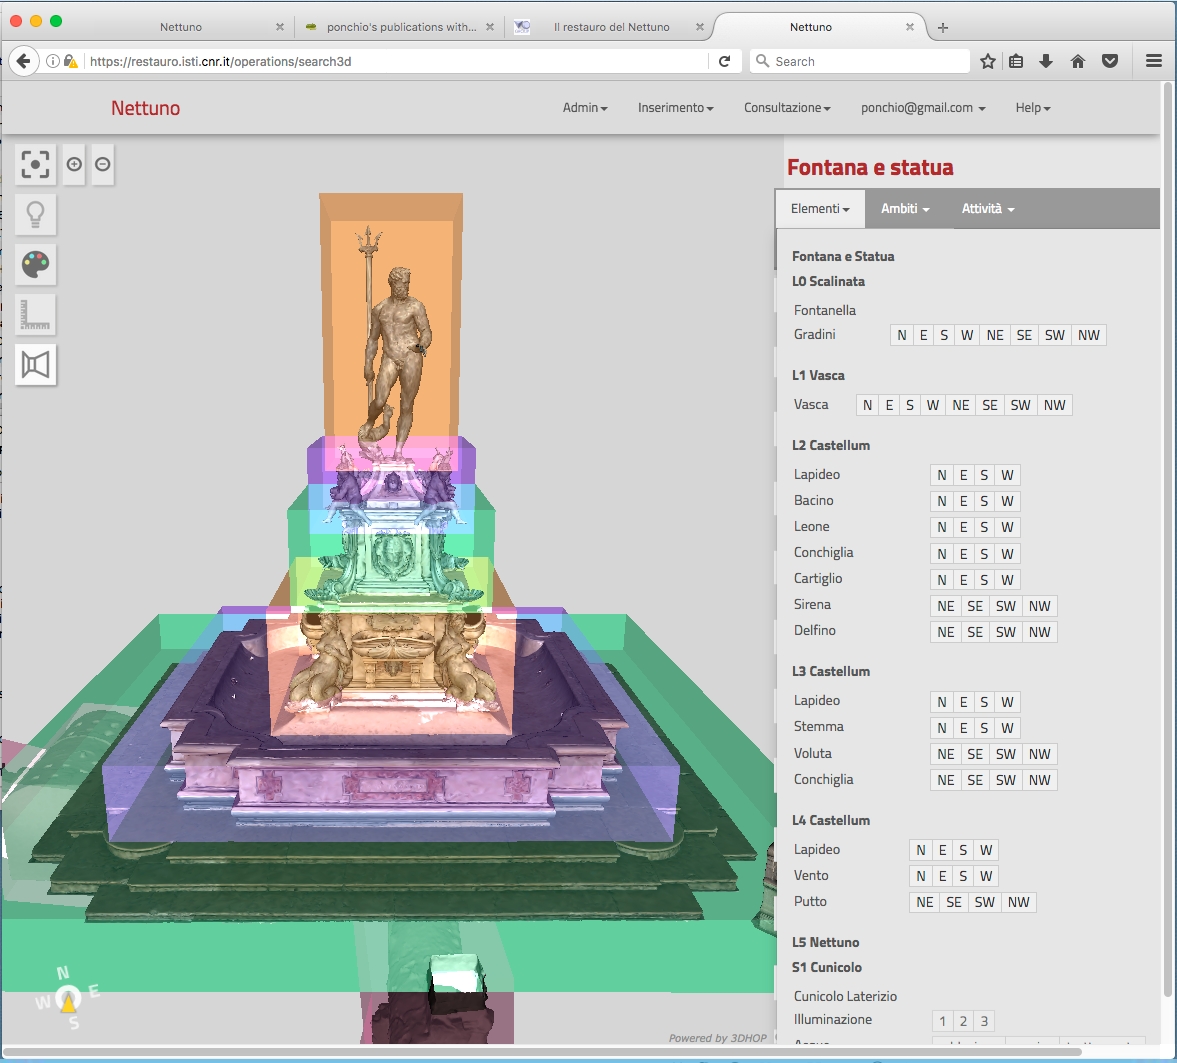Image resolution: width=1177 pixels, height=1063 pixels.
Task: Close the 'Il restauro del Nettuno' tab
Action: click(x=700, y=27)
